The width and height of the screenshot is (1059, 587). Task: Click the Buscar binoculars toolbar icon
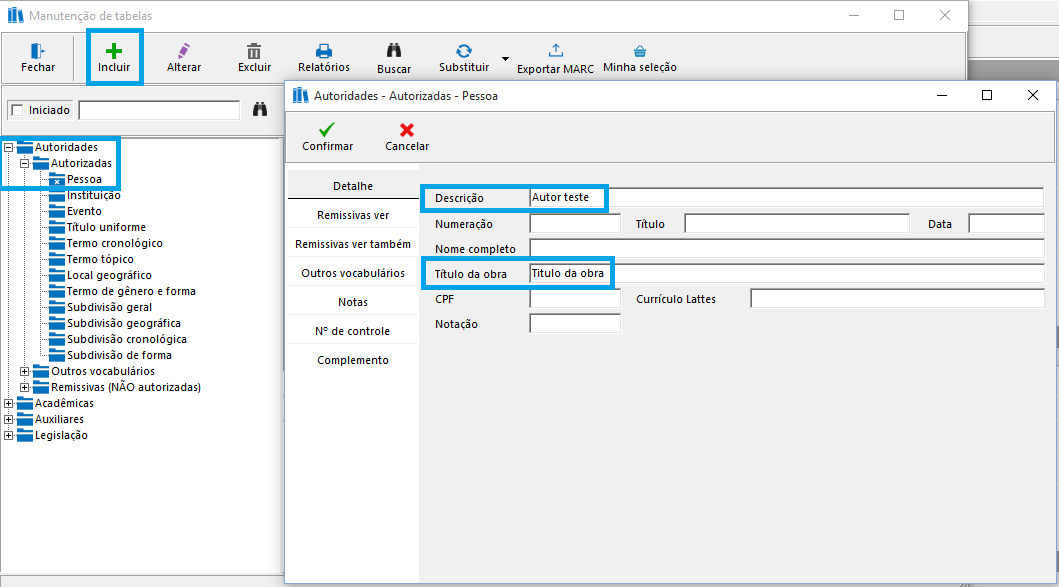[x=394, y=51]
